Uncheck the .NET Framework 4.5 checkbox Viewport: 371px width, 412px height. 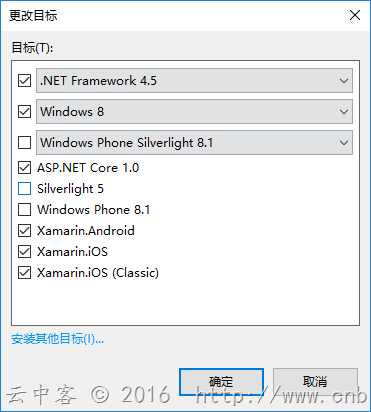click(x=24, y=80)
